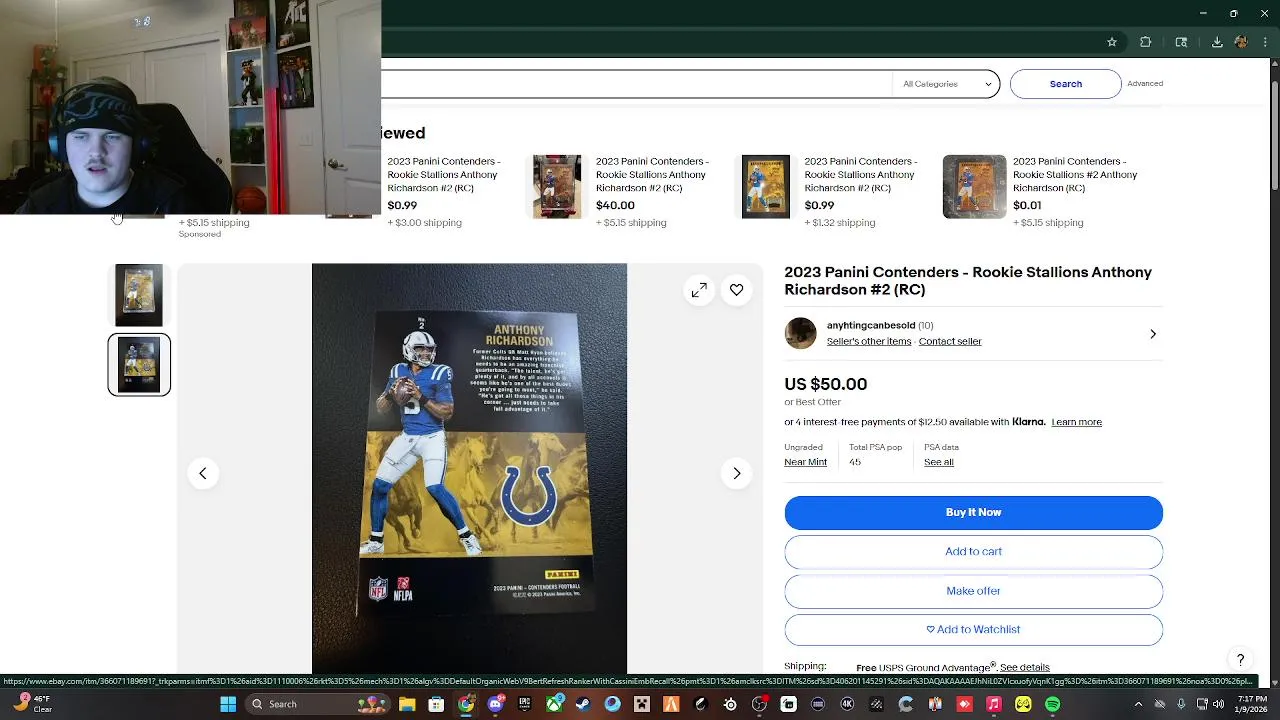Open the All Categories dropdown
The width and height of the screenshot is (1280, 720).
pos(946,84)
